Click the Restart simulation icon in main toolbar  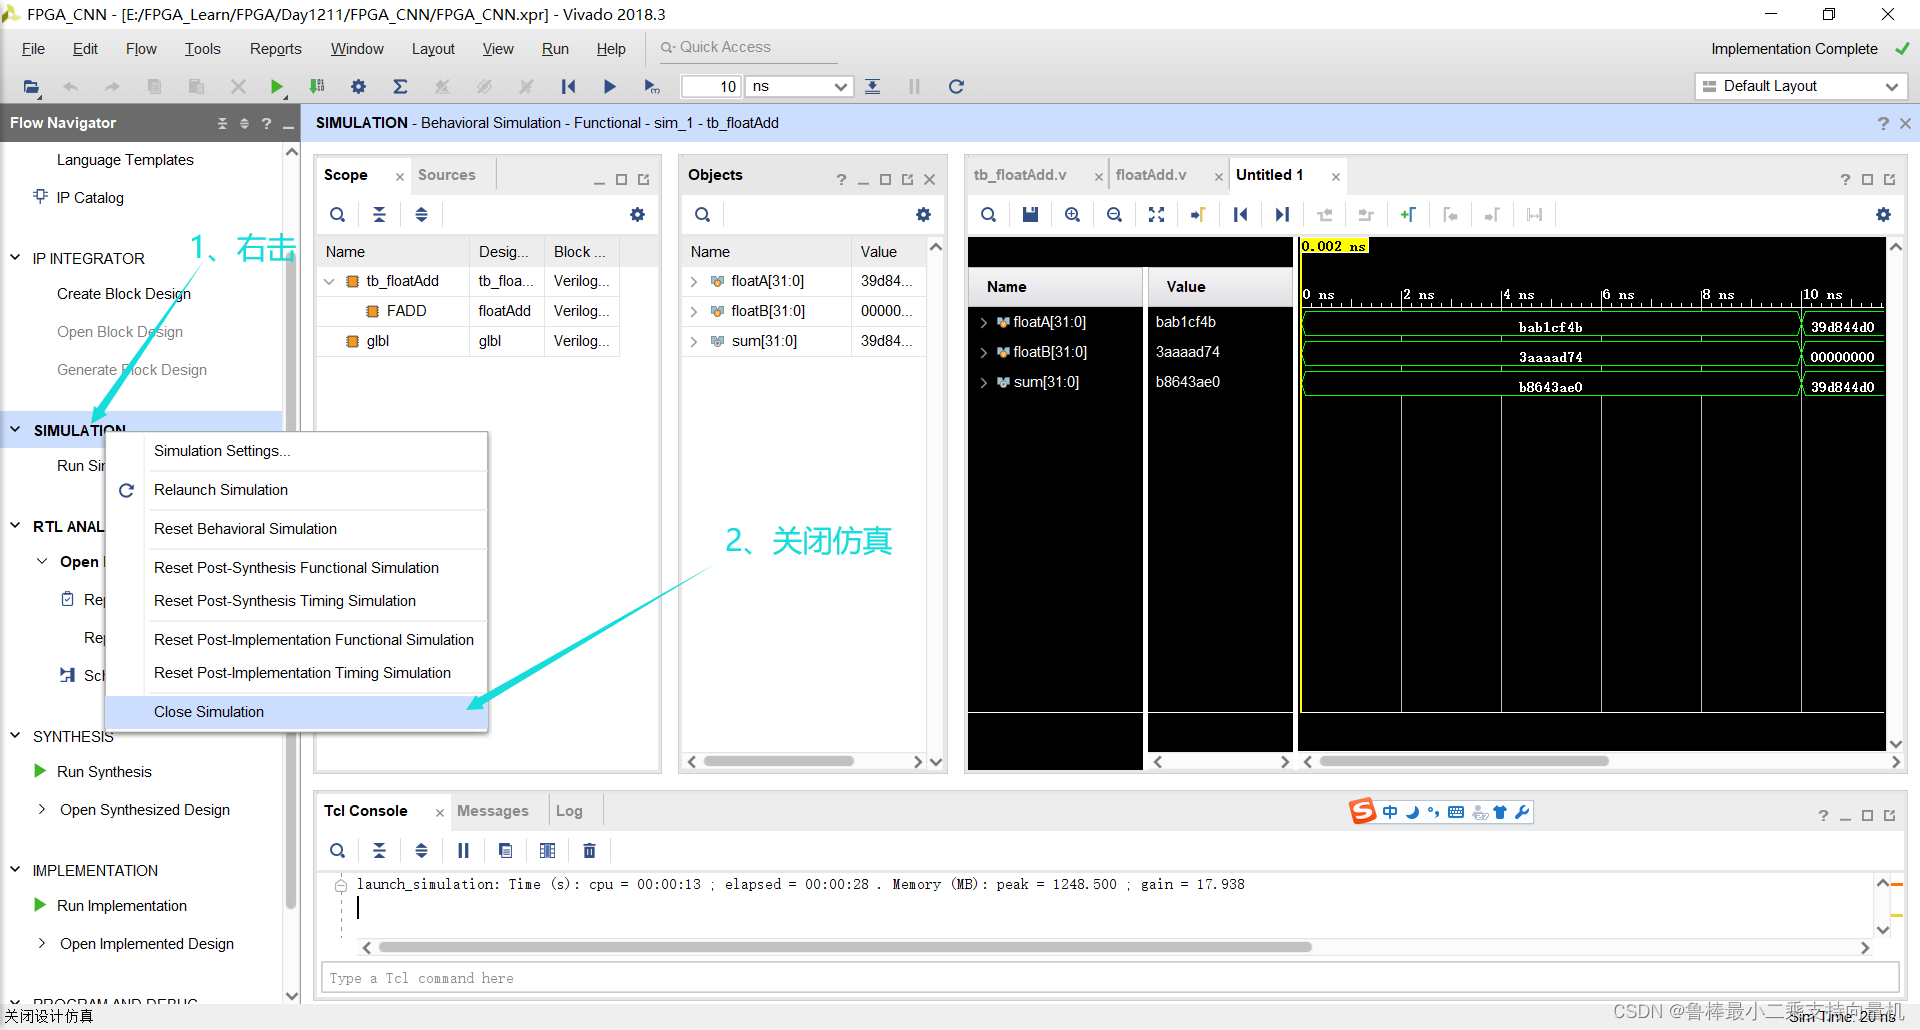tap(568, 87)
